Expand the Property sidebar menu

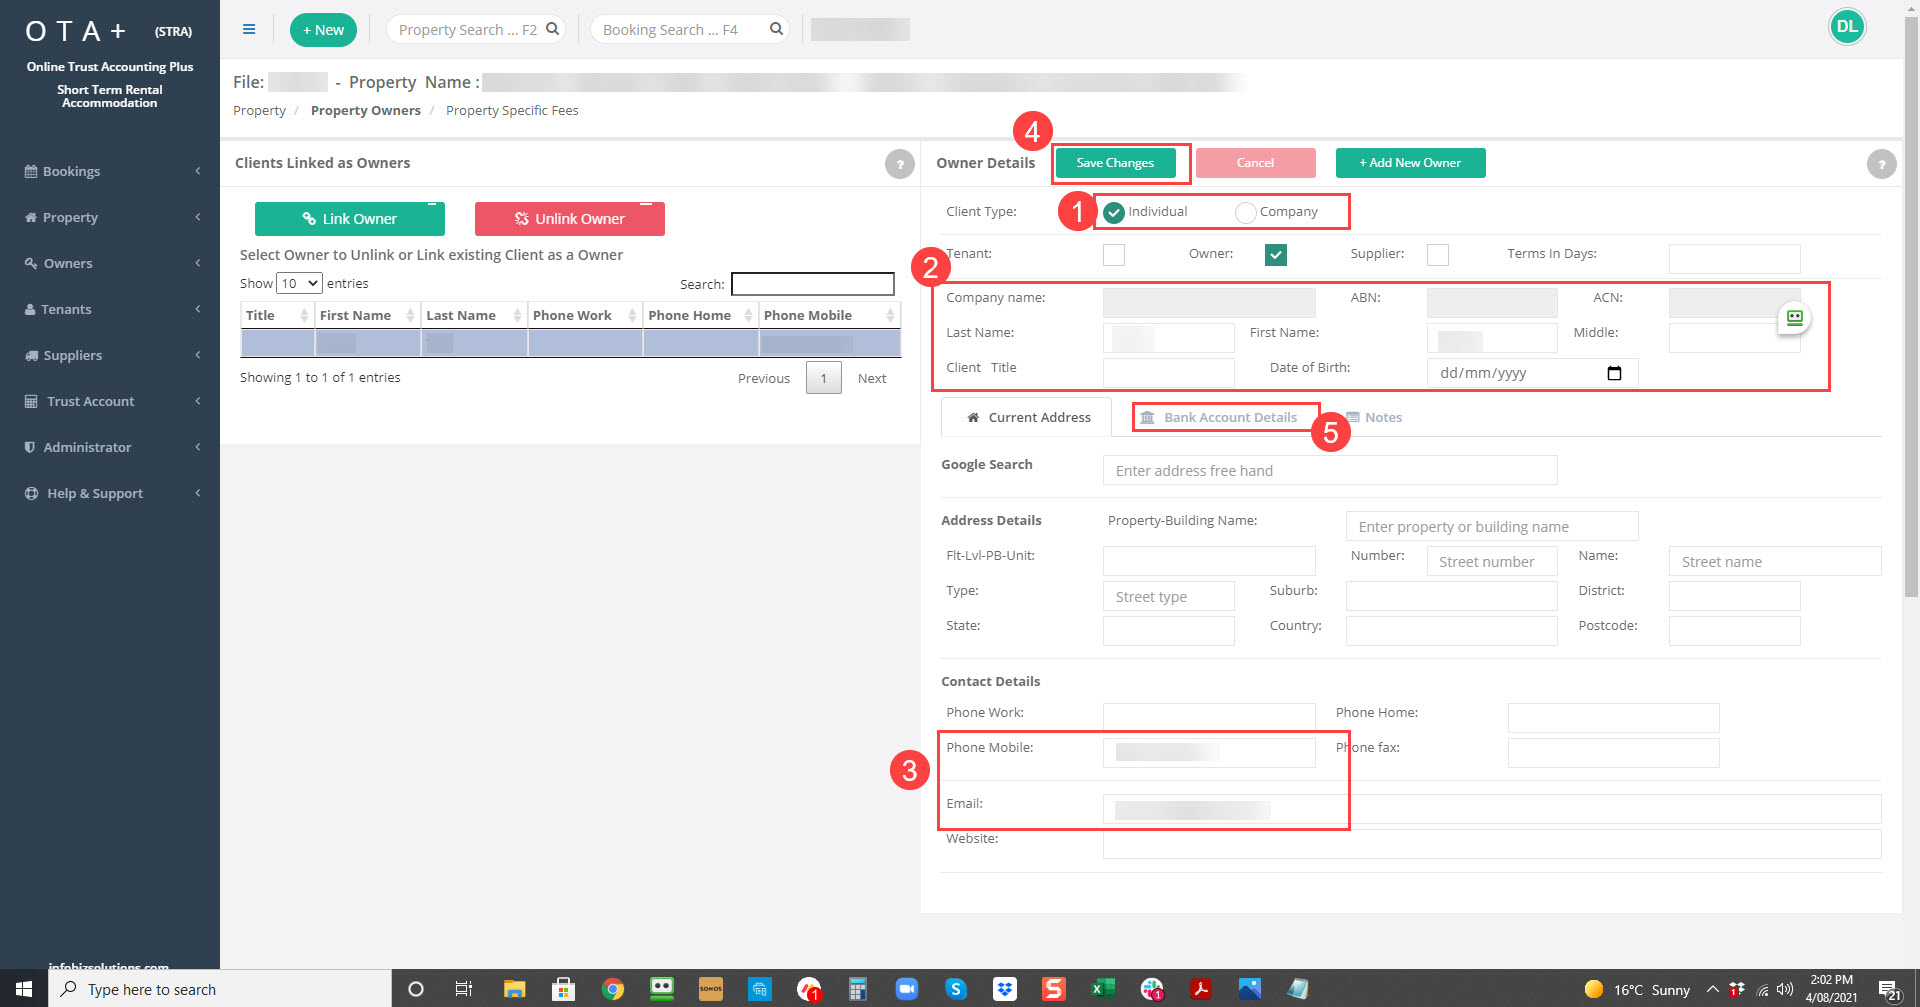[110, 217]
